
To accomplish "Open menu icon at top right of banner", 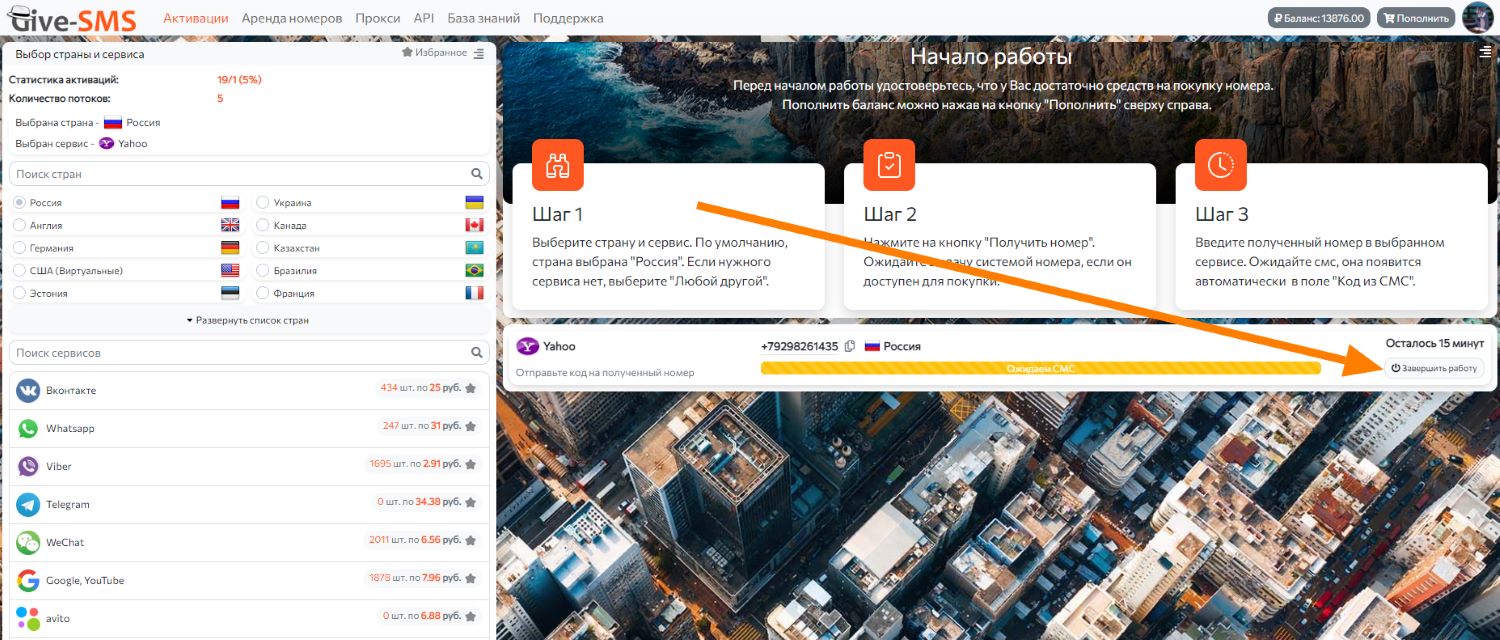I will click(x=1486, y=52).
